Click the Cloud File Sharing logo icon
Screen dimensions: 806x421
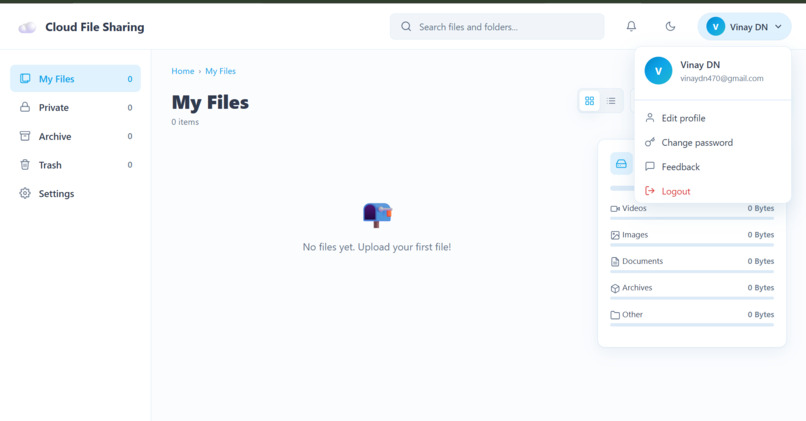27,27
